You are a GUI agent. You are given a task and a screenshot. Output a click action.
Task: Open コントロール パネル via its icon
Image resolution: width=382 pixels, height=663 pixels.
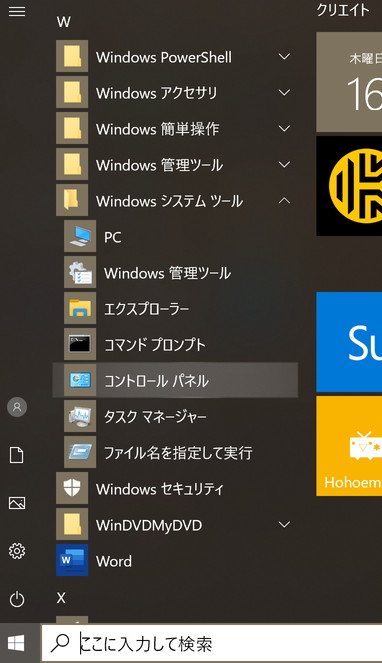(x=80, y=380)
